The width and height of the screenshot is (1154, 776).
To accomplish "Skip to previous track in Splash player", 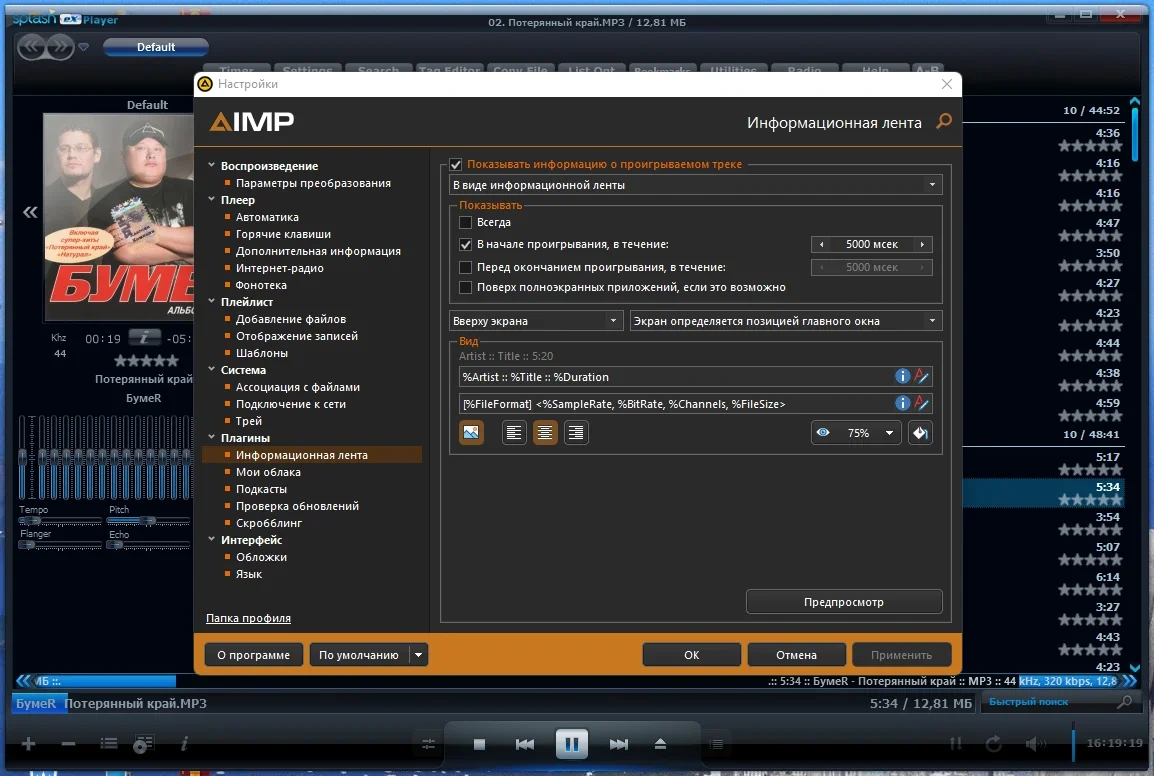I will pos(525,744).
